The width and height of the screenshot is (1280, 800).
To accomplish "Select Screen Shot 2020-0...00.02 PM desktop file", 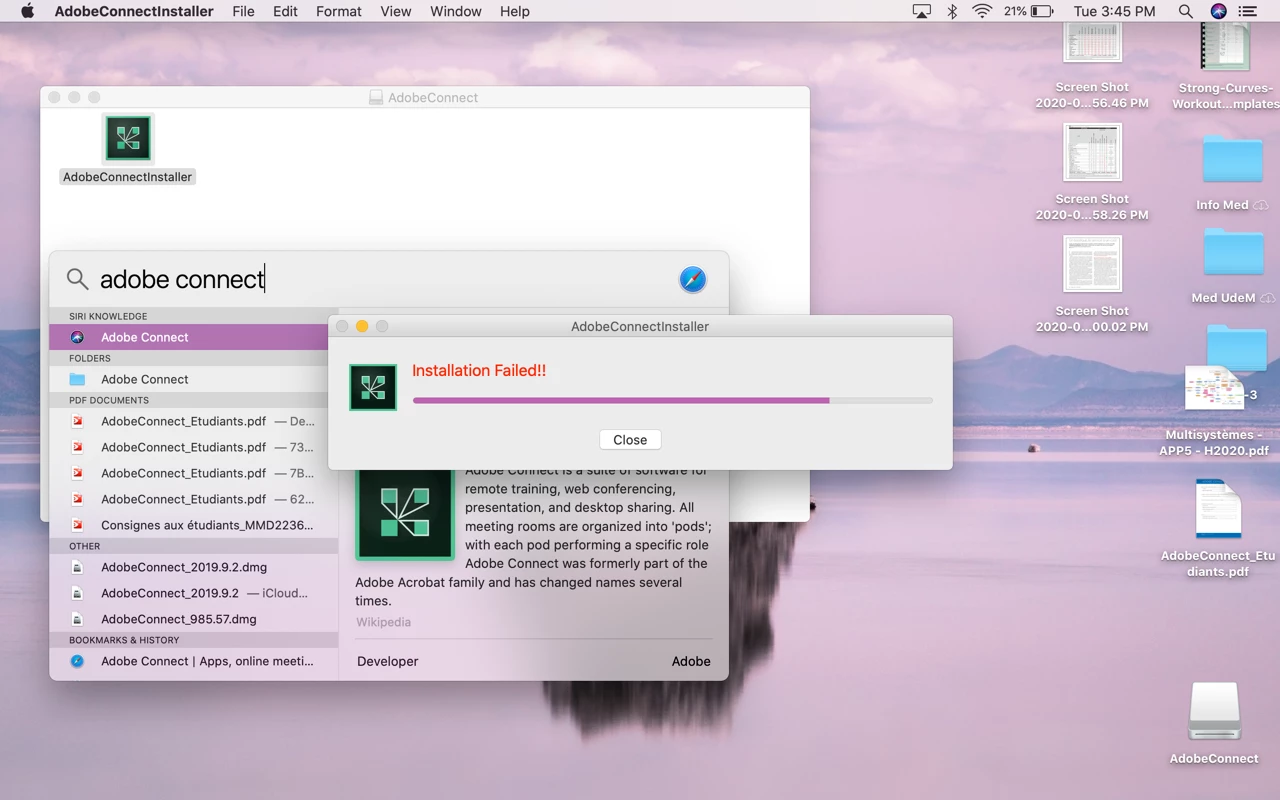I will (x=1092, y=284).
